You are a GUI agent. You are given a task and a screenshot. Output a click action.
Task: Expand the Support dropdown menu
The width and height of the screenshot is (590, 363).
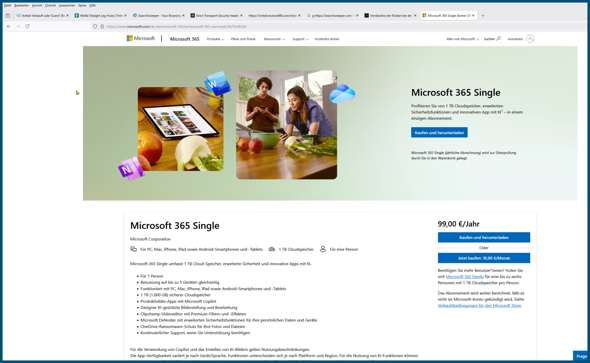[x=300, y=39]
